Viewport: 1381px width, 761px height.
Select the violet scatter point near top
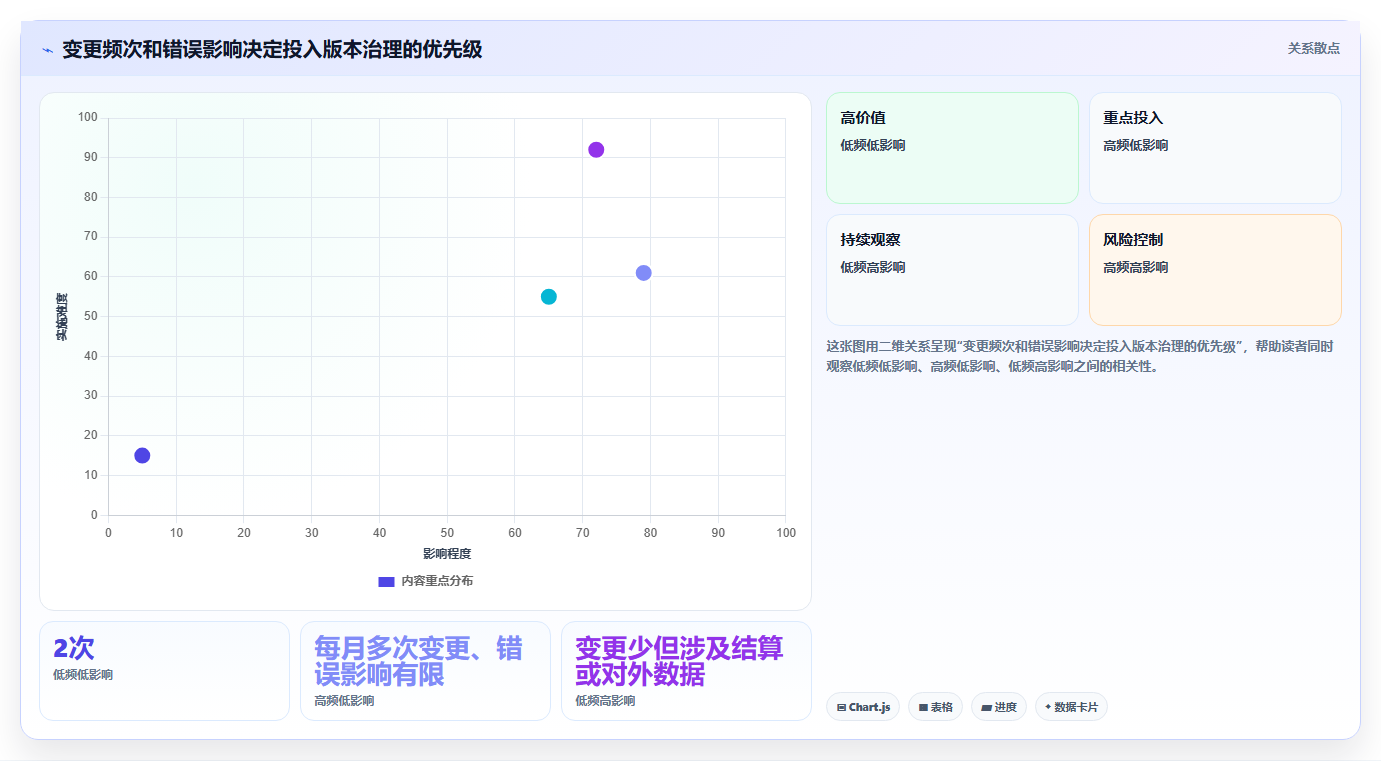tap(596, 150)
